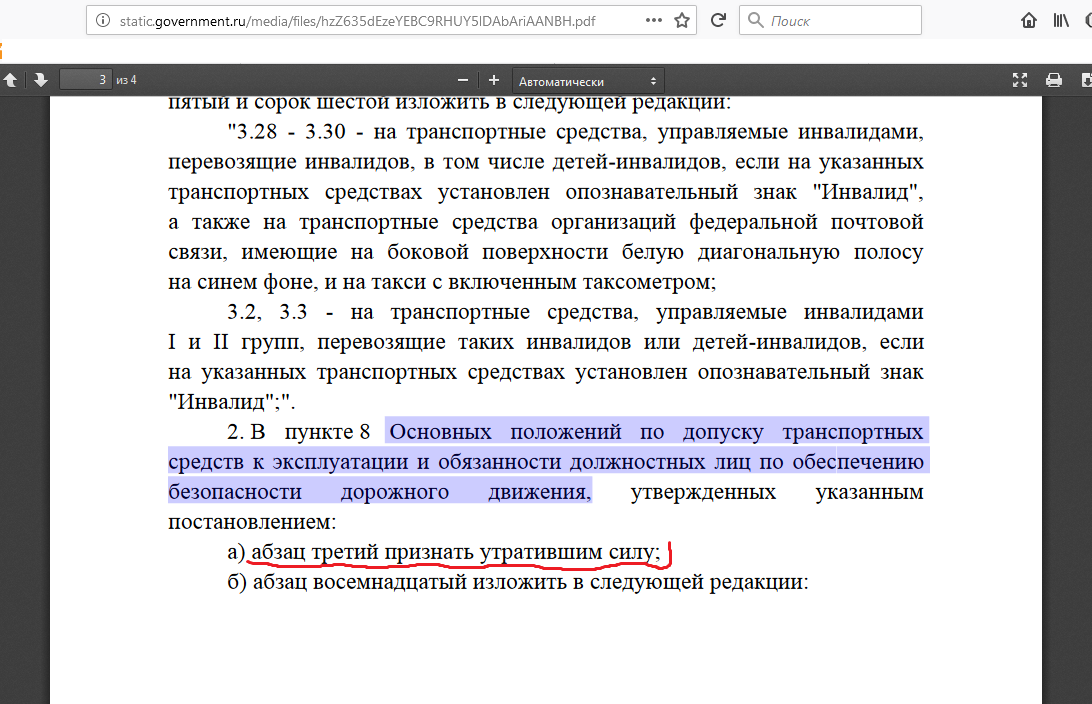The width and height of the screenshot is (1092, 704).
Task: Print the PDF document
Action: [x=1053, y=80]
